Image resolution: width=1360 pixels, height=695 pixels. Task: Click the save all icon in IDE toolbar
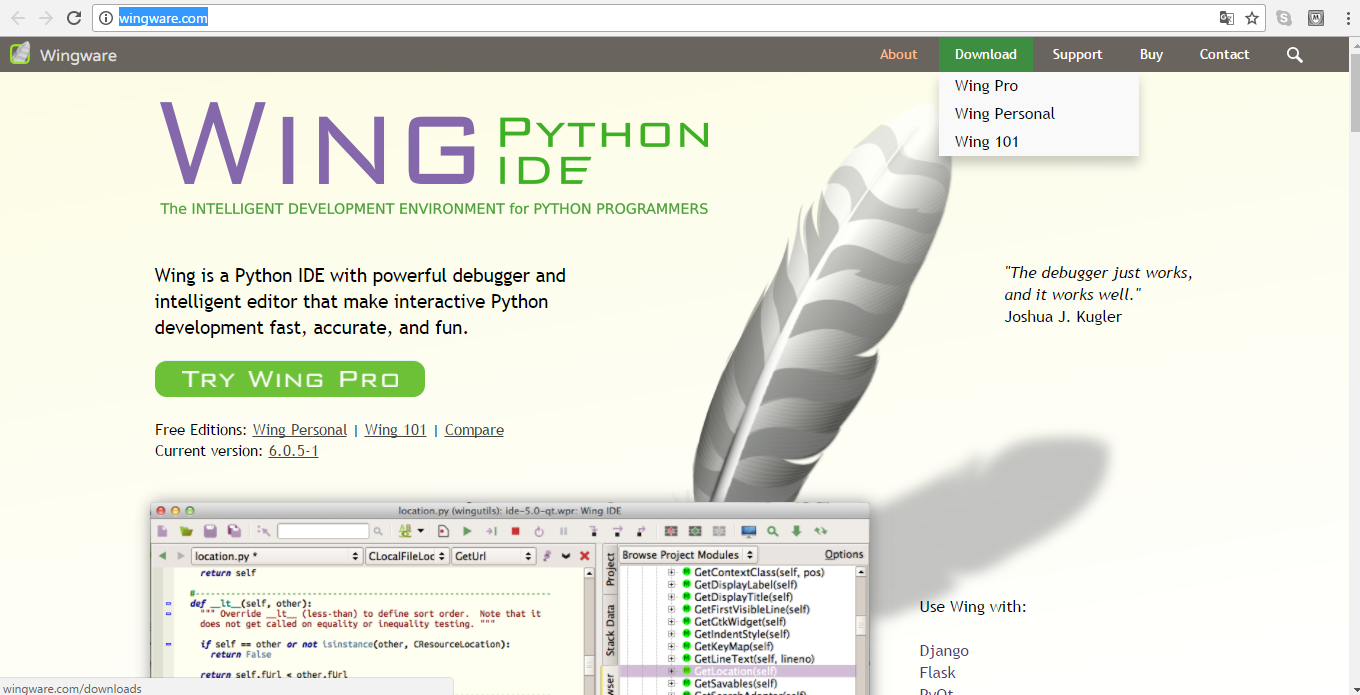234,531
